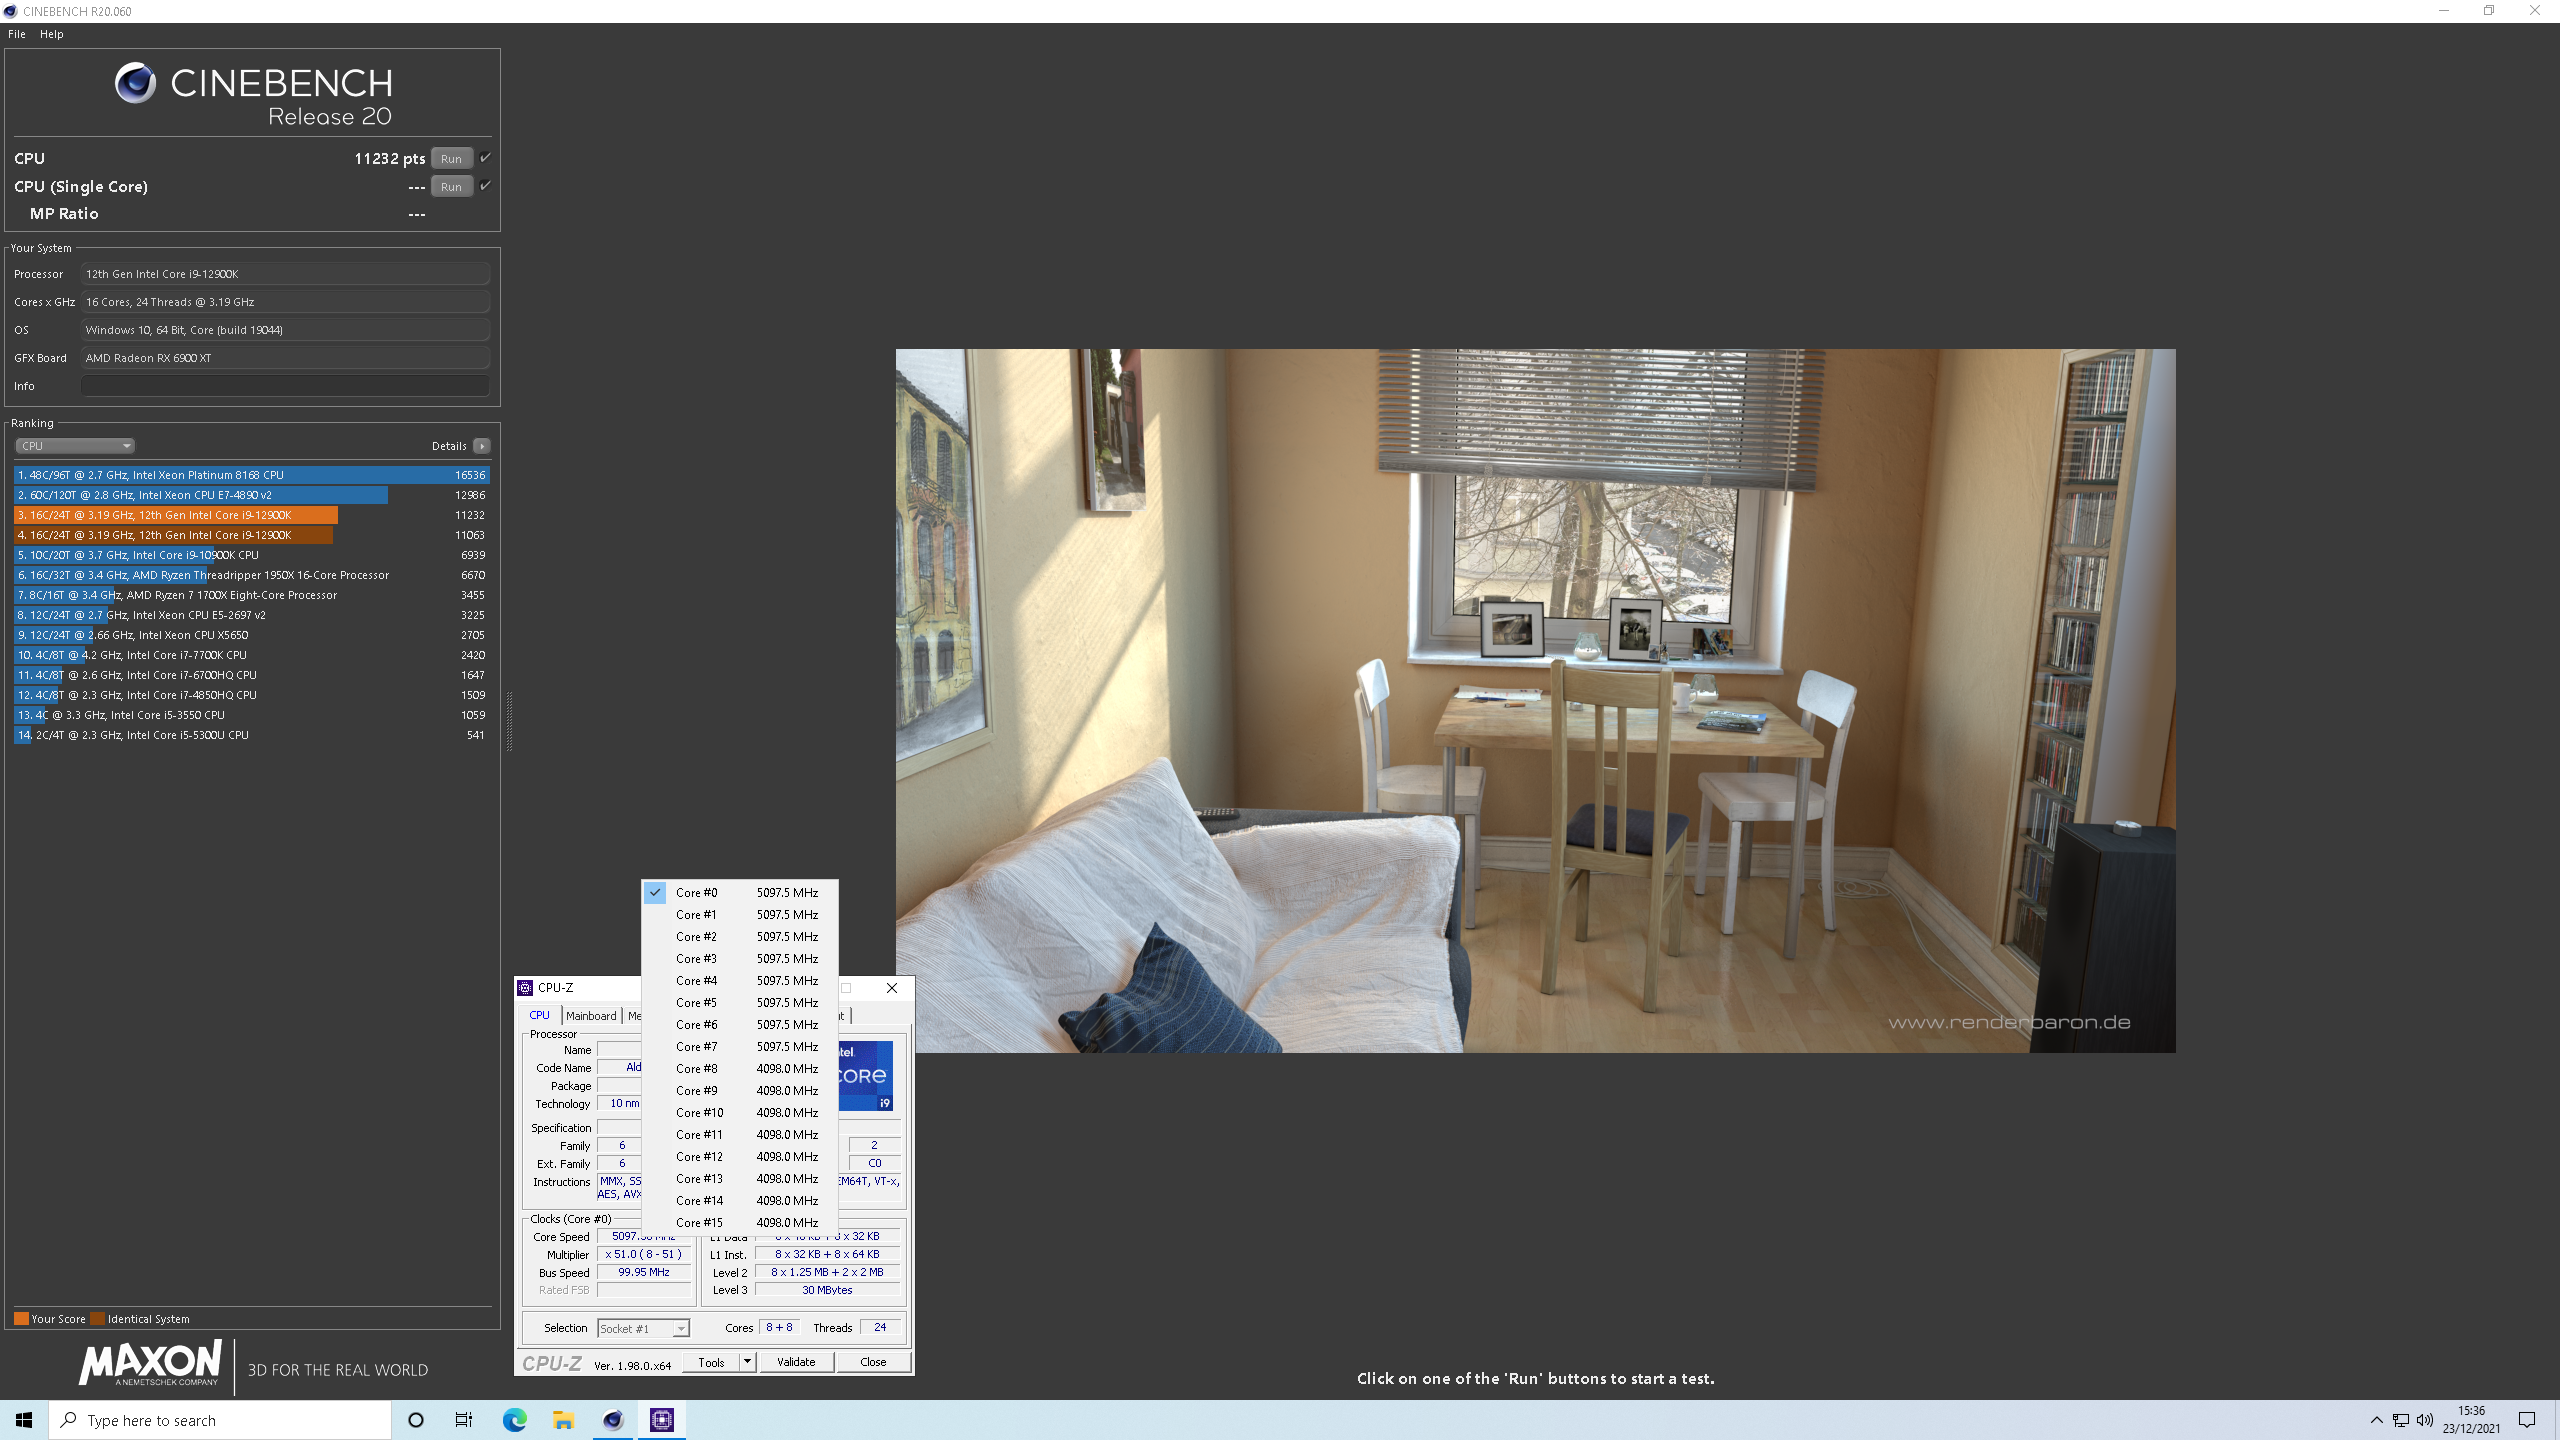Select the i9-12900K ranking row scoring 11232
The image size is (2560, 1440).
coord(252,515)
